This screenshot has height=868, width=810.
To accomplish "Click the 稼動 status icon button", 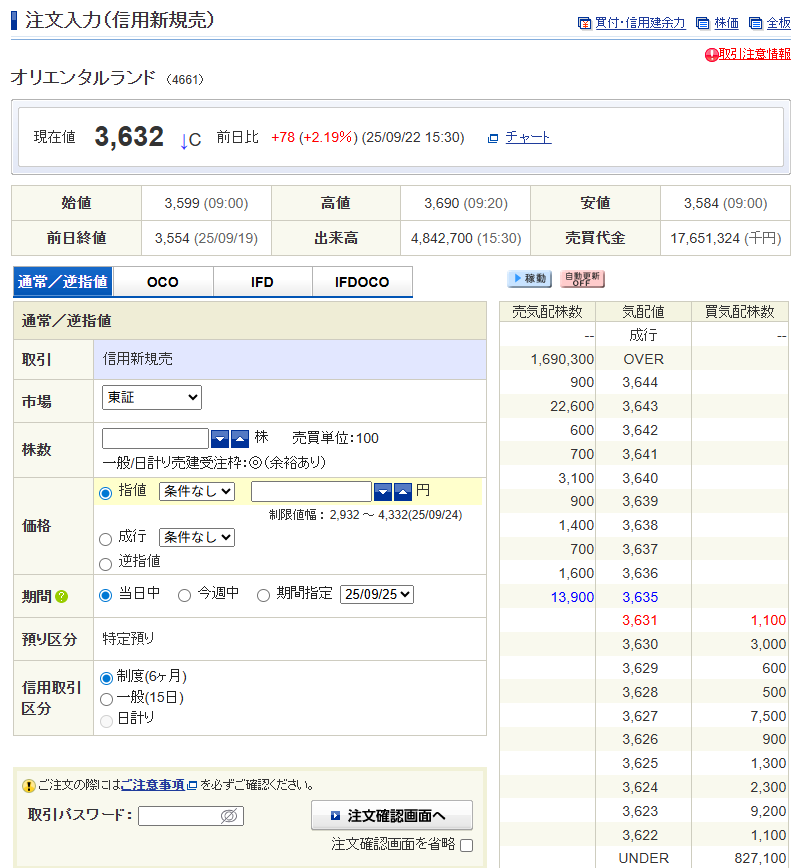I will point(529,279).
